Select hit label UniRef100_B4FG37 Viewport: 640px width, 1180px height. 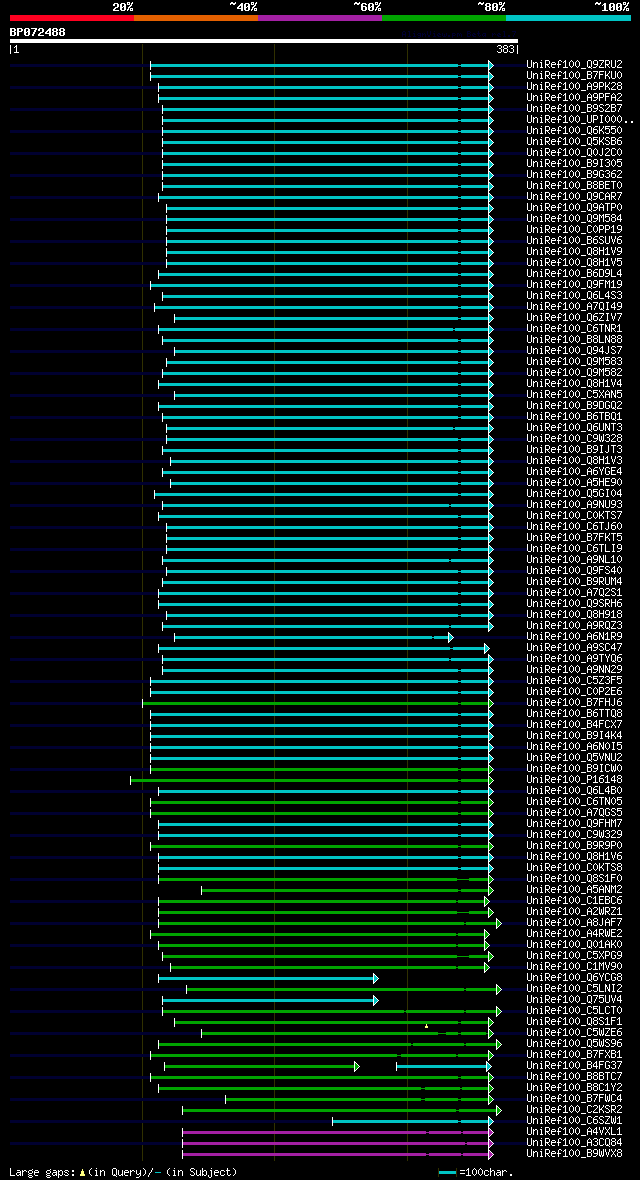(x=574, y=1066)
